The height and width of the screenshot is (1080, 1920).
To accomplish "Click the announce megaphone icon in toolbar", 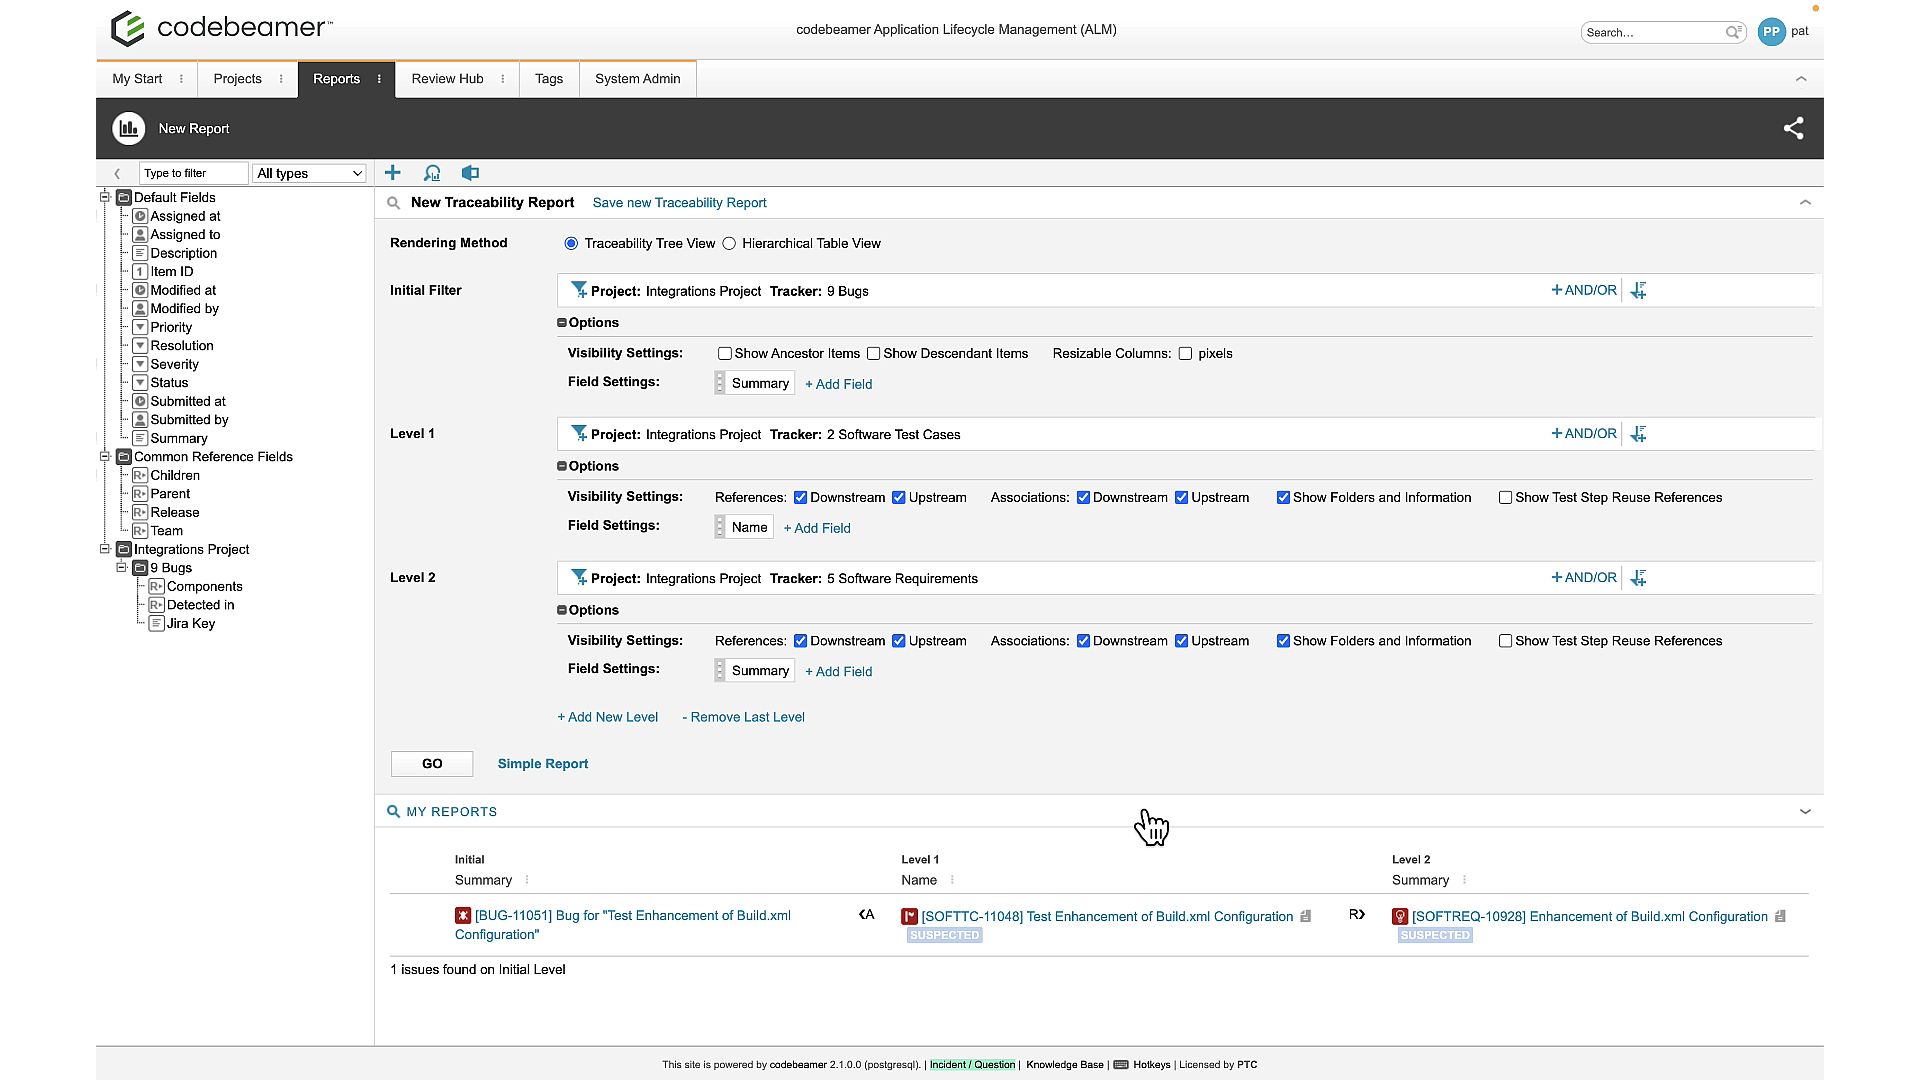I will (470, 173).
